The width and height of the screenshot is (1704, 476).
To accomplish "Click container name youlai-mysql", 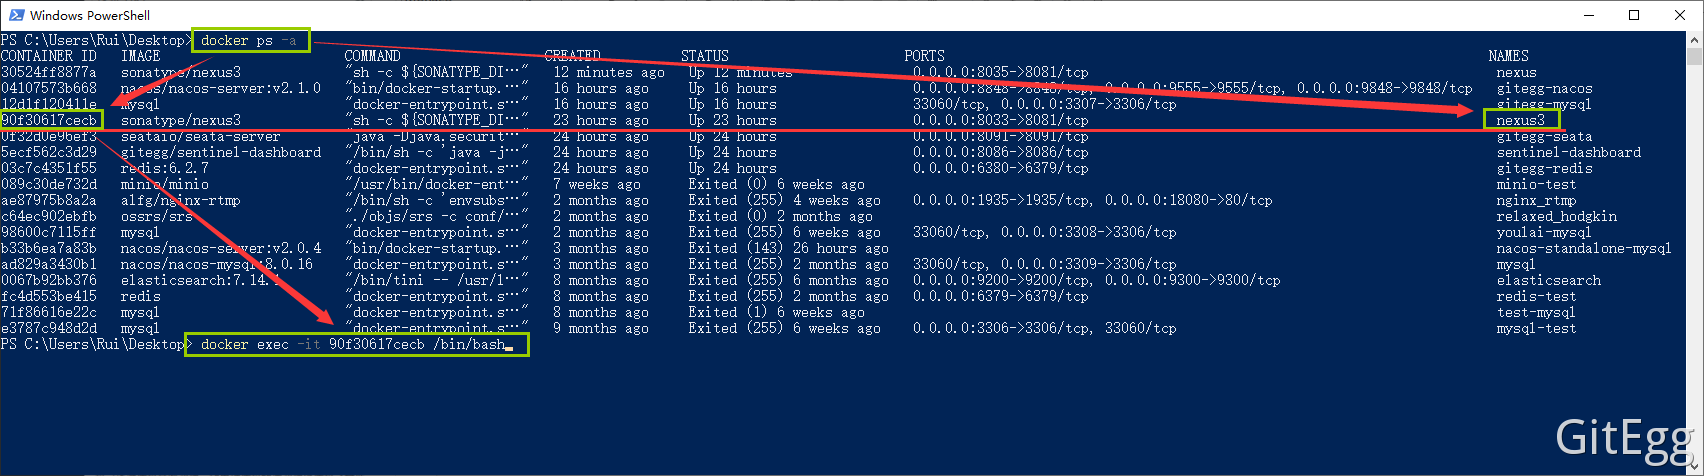I will point(1545,232).
